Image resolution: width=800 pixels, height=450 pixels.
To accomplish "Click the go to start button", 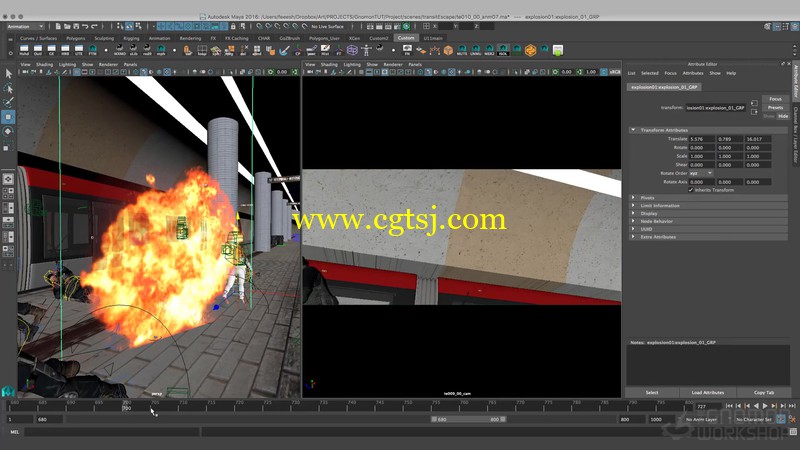I will (729, 406).
